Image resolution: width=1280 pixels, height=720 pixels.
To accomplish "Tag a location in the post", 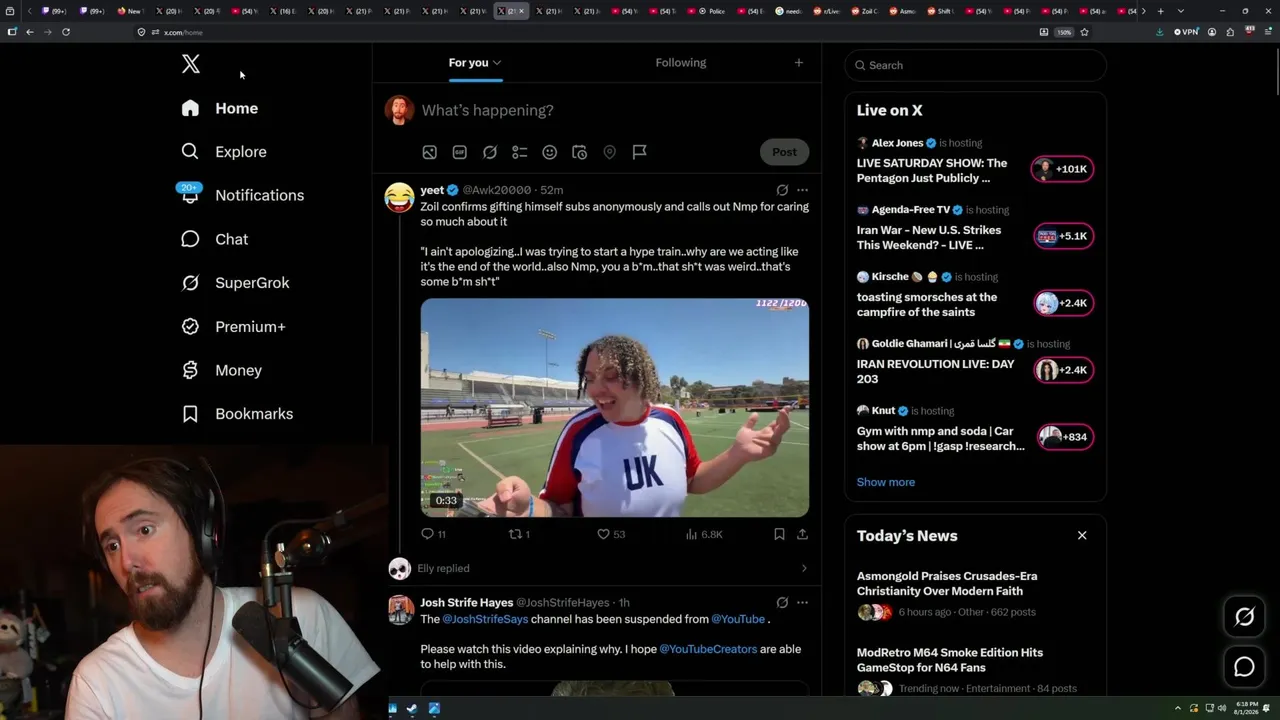I will (x=609, y=152).
